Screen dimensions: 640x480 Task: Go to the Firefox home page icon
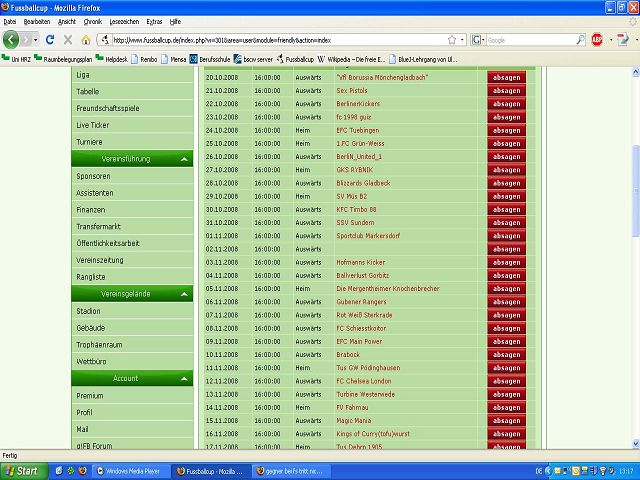(x=86, y=40)
